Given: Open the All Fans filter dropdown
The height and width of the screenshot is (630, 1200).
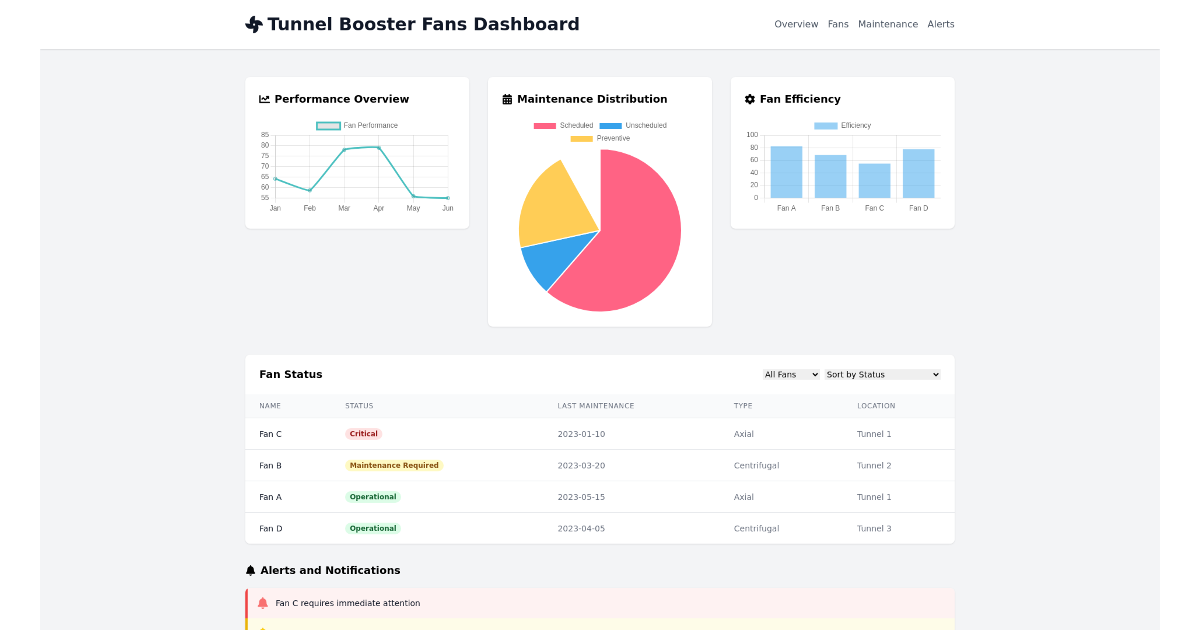Looking at the screenshot, I should point(791,374).
